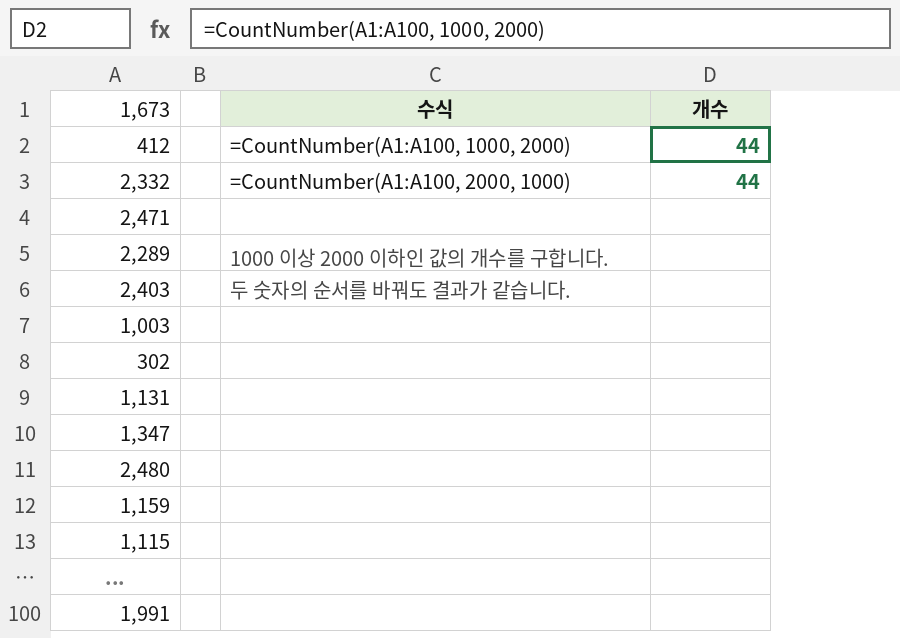The width and height of the screenshot is (900, 638).
Task: Click cell with value 1,991
Action: pyautogui.click(x=115, y=613)
